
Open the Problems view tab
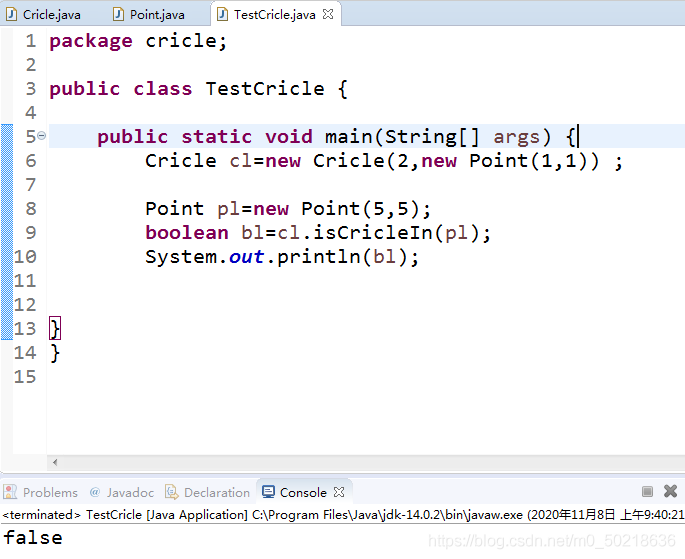[41, 492]
